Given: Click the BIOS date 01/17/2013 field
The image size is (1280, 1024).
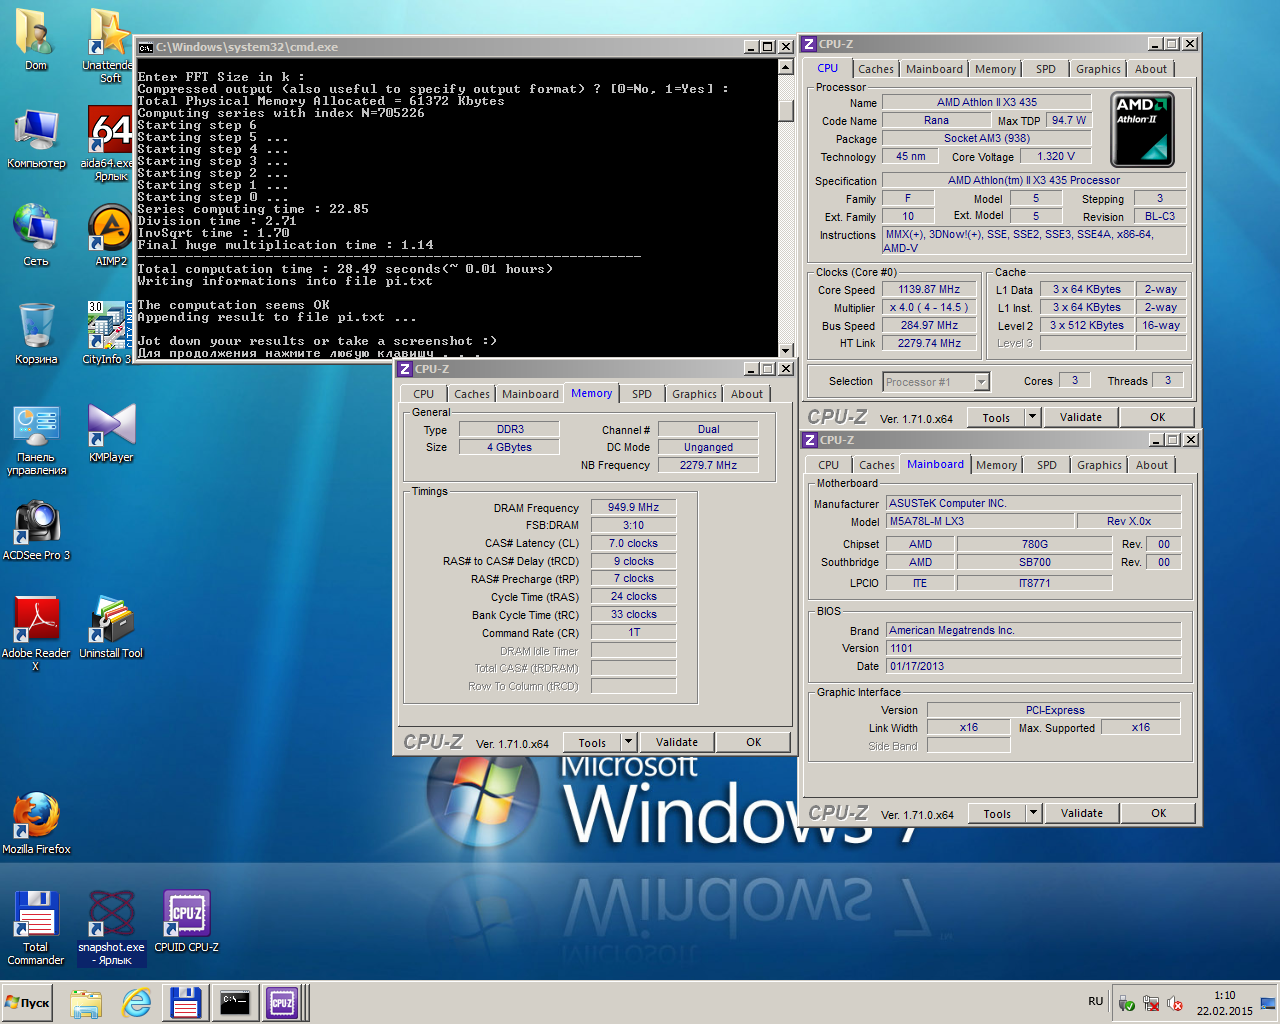Looking at the screenshot, I should point(1033,666).
